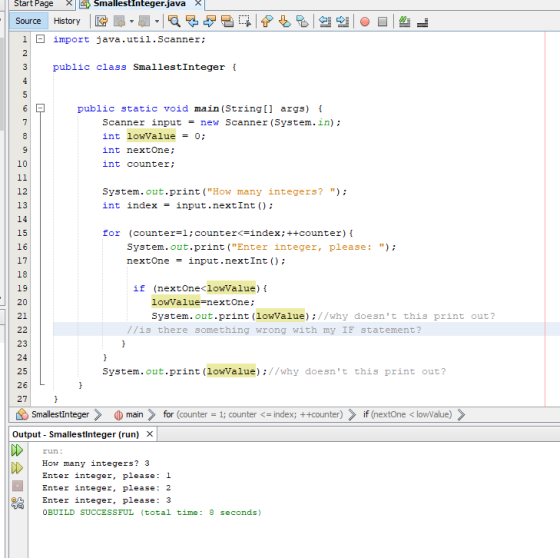Click line number 15 in gutter

pyautogui.click(x=22, y=233)
